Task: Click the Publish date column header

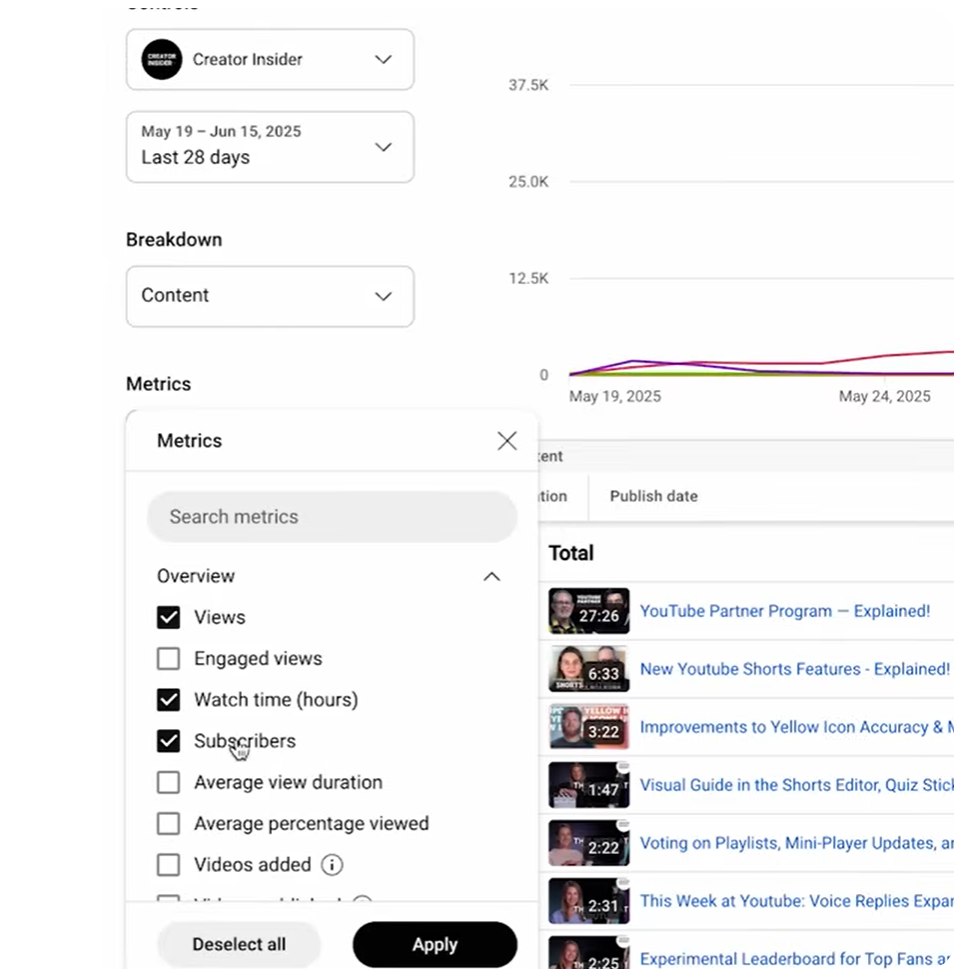Action: pyautogui.click(x=654, y=496)
